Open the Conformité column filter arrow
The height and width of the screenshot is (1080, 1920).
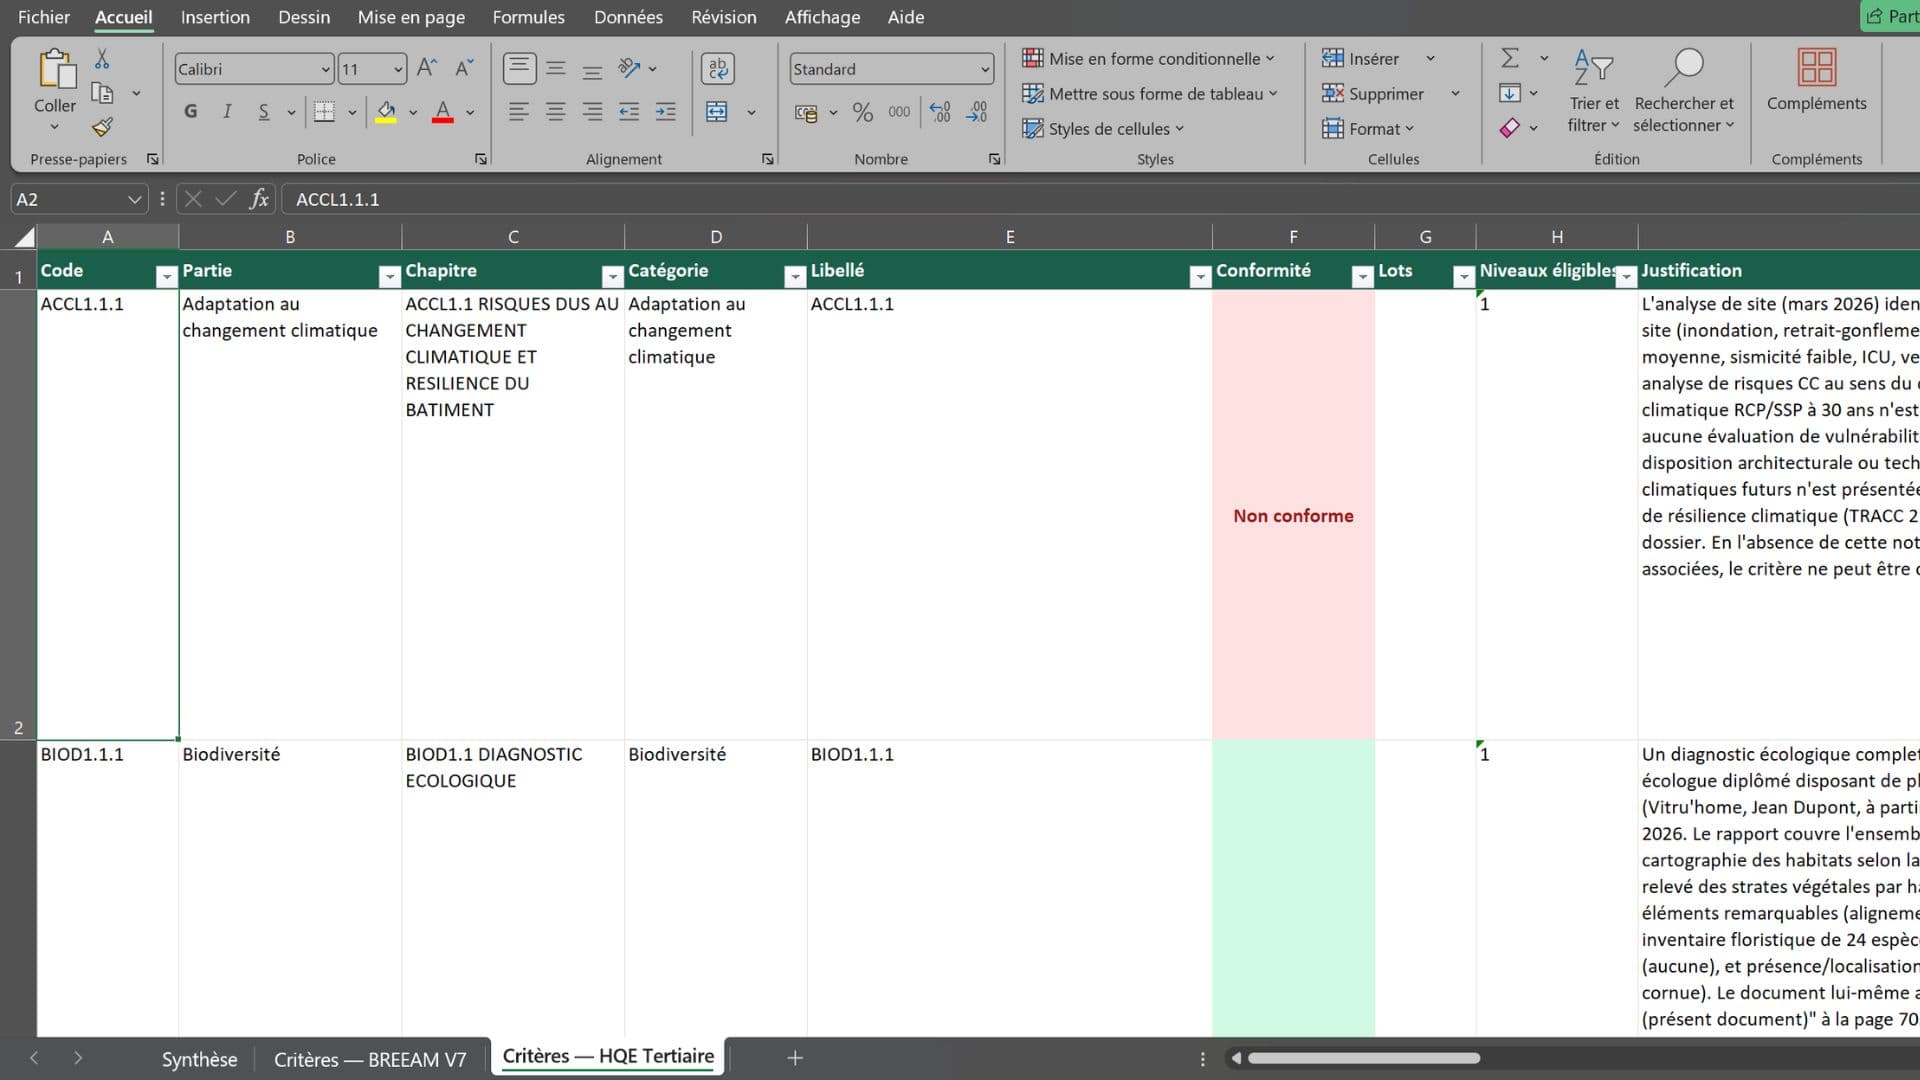[x=1362, y=277]
